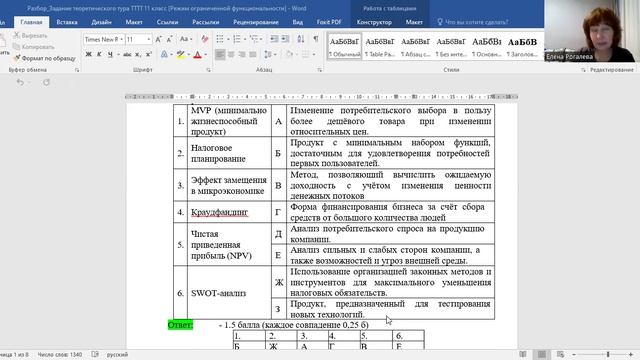The image size is (640, 360).
Task: Click Формат по образцу painter
Action: [x=44, y=58]
